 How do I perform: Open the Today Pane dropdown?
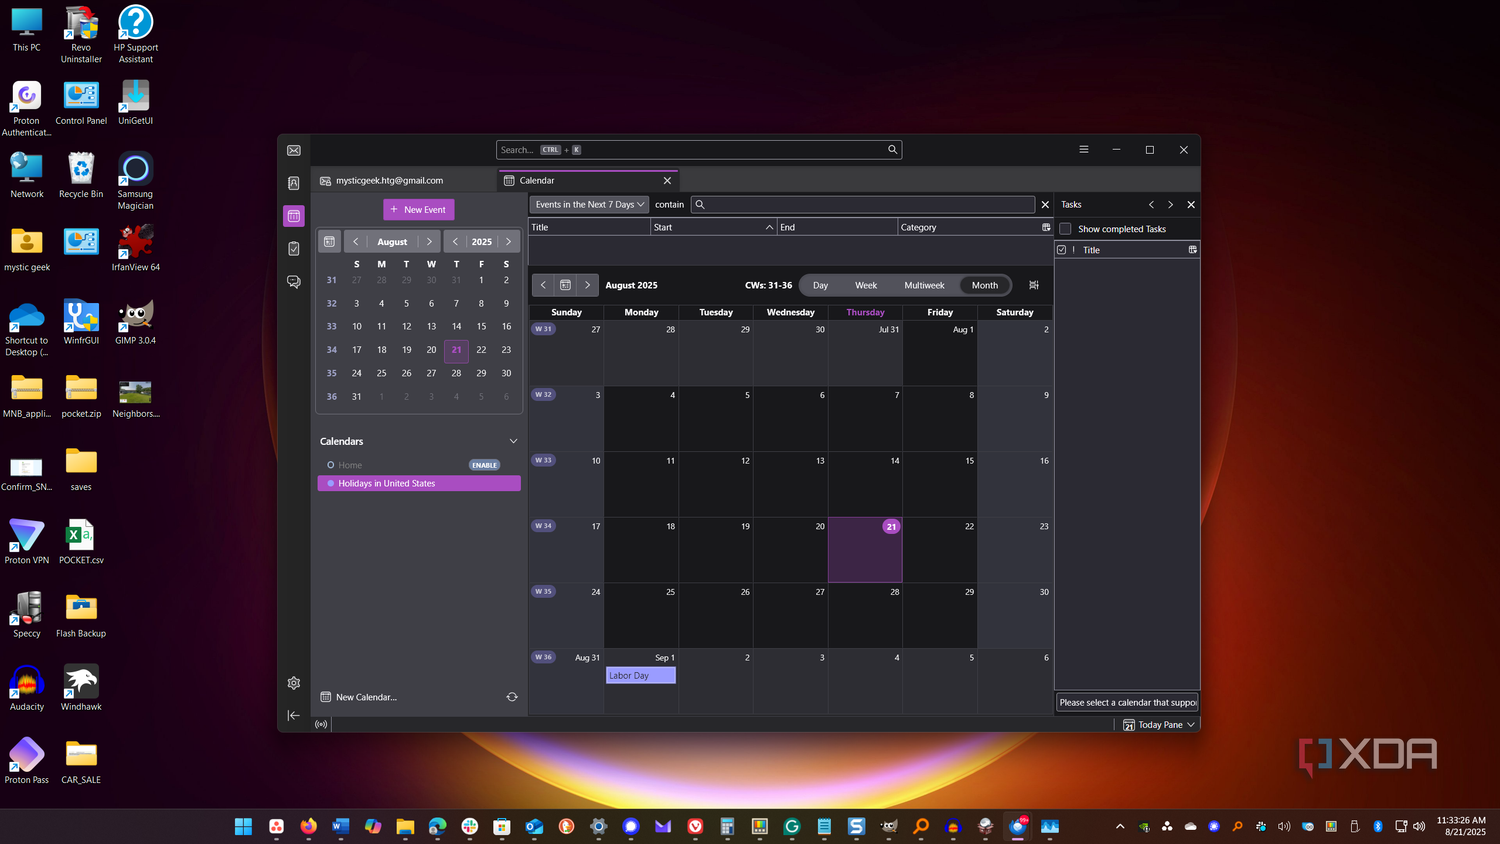point(1159,725)
